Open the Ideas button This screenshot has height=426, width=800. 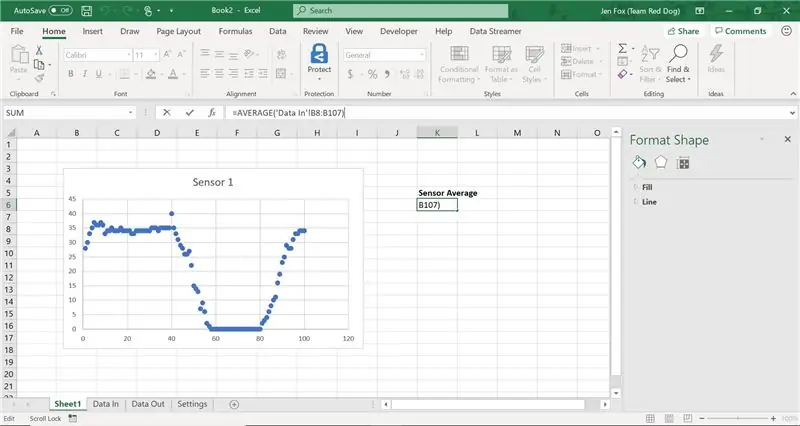pos(716,59)
